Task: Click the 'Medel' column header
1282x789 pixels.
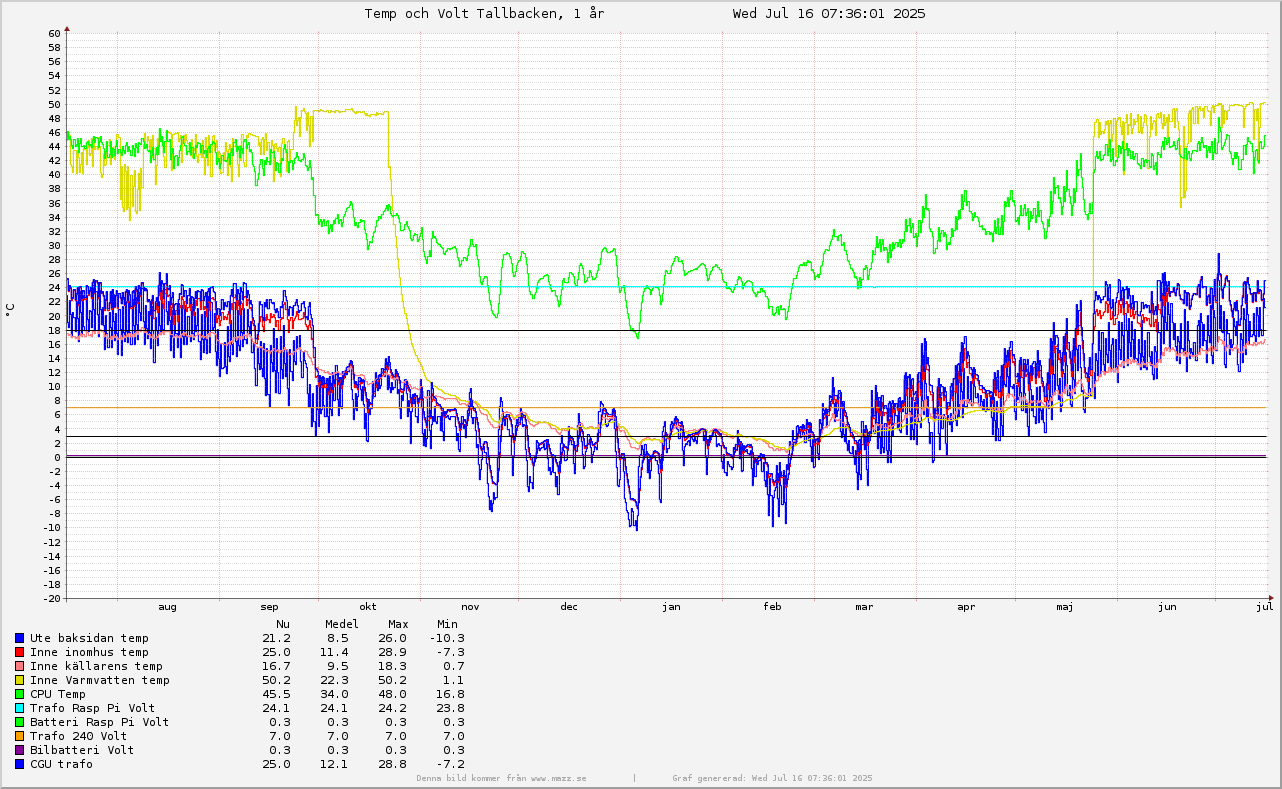Action: pos(342,624)
